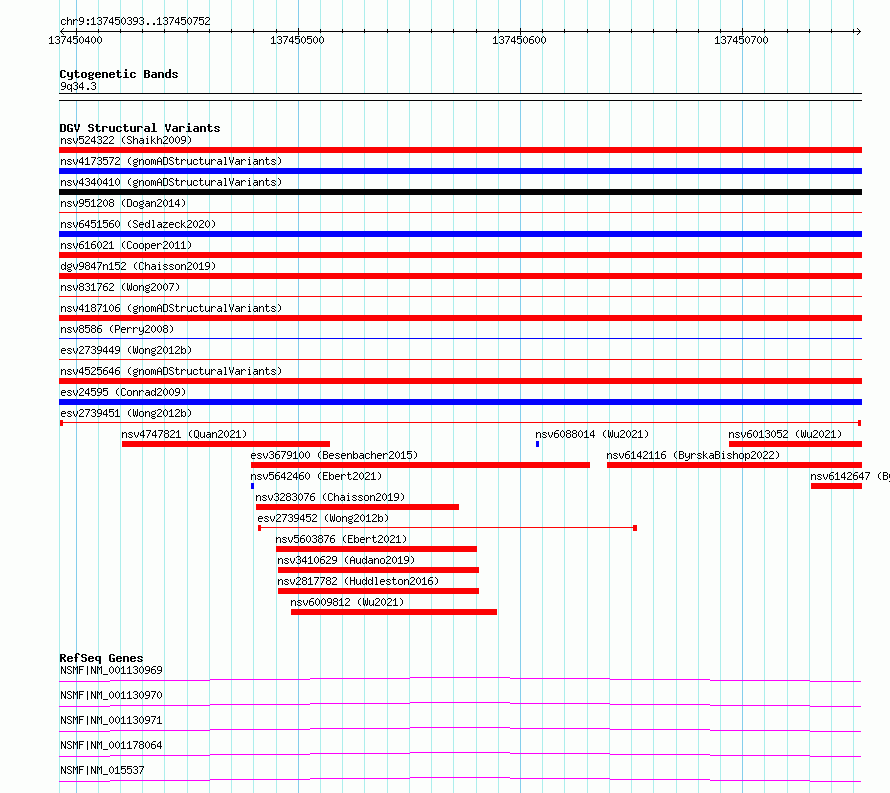Click the RefSeq Genes track title
Viewport: 890px width, 793px height.
point(102,658)
